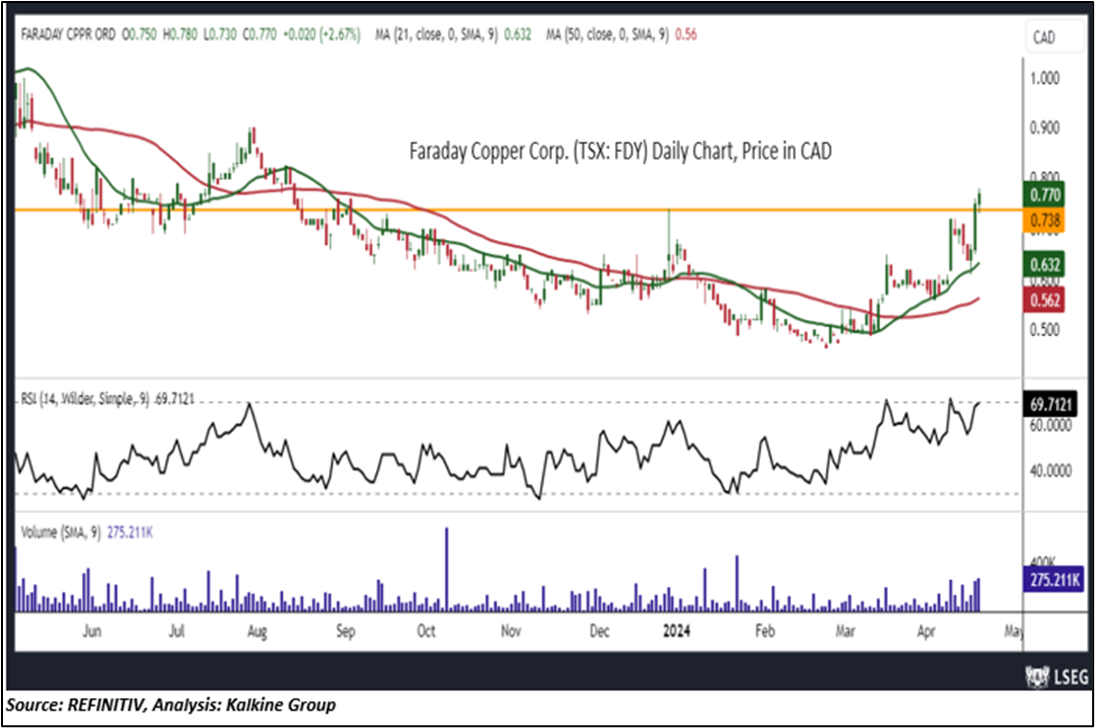Click the O0.750 open price value
This screenshot has height=728, width=1095.
point(140,34)
